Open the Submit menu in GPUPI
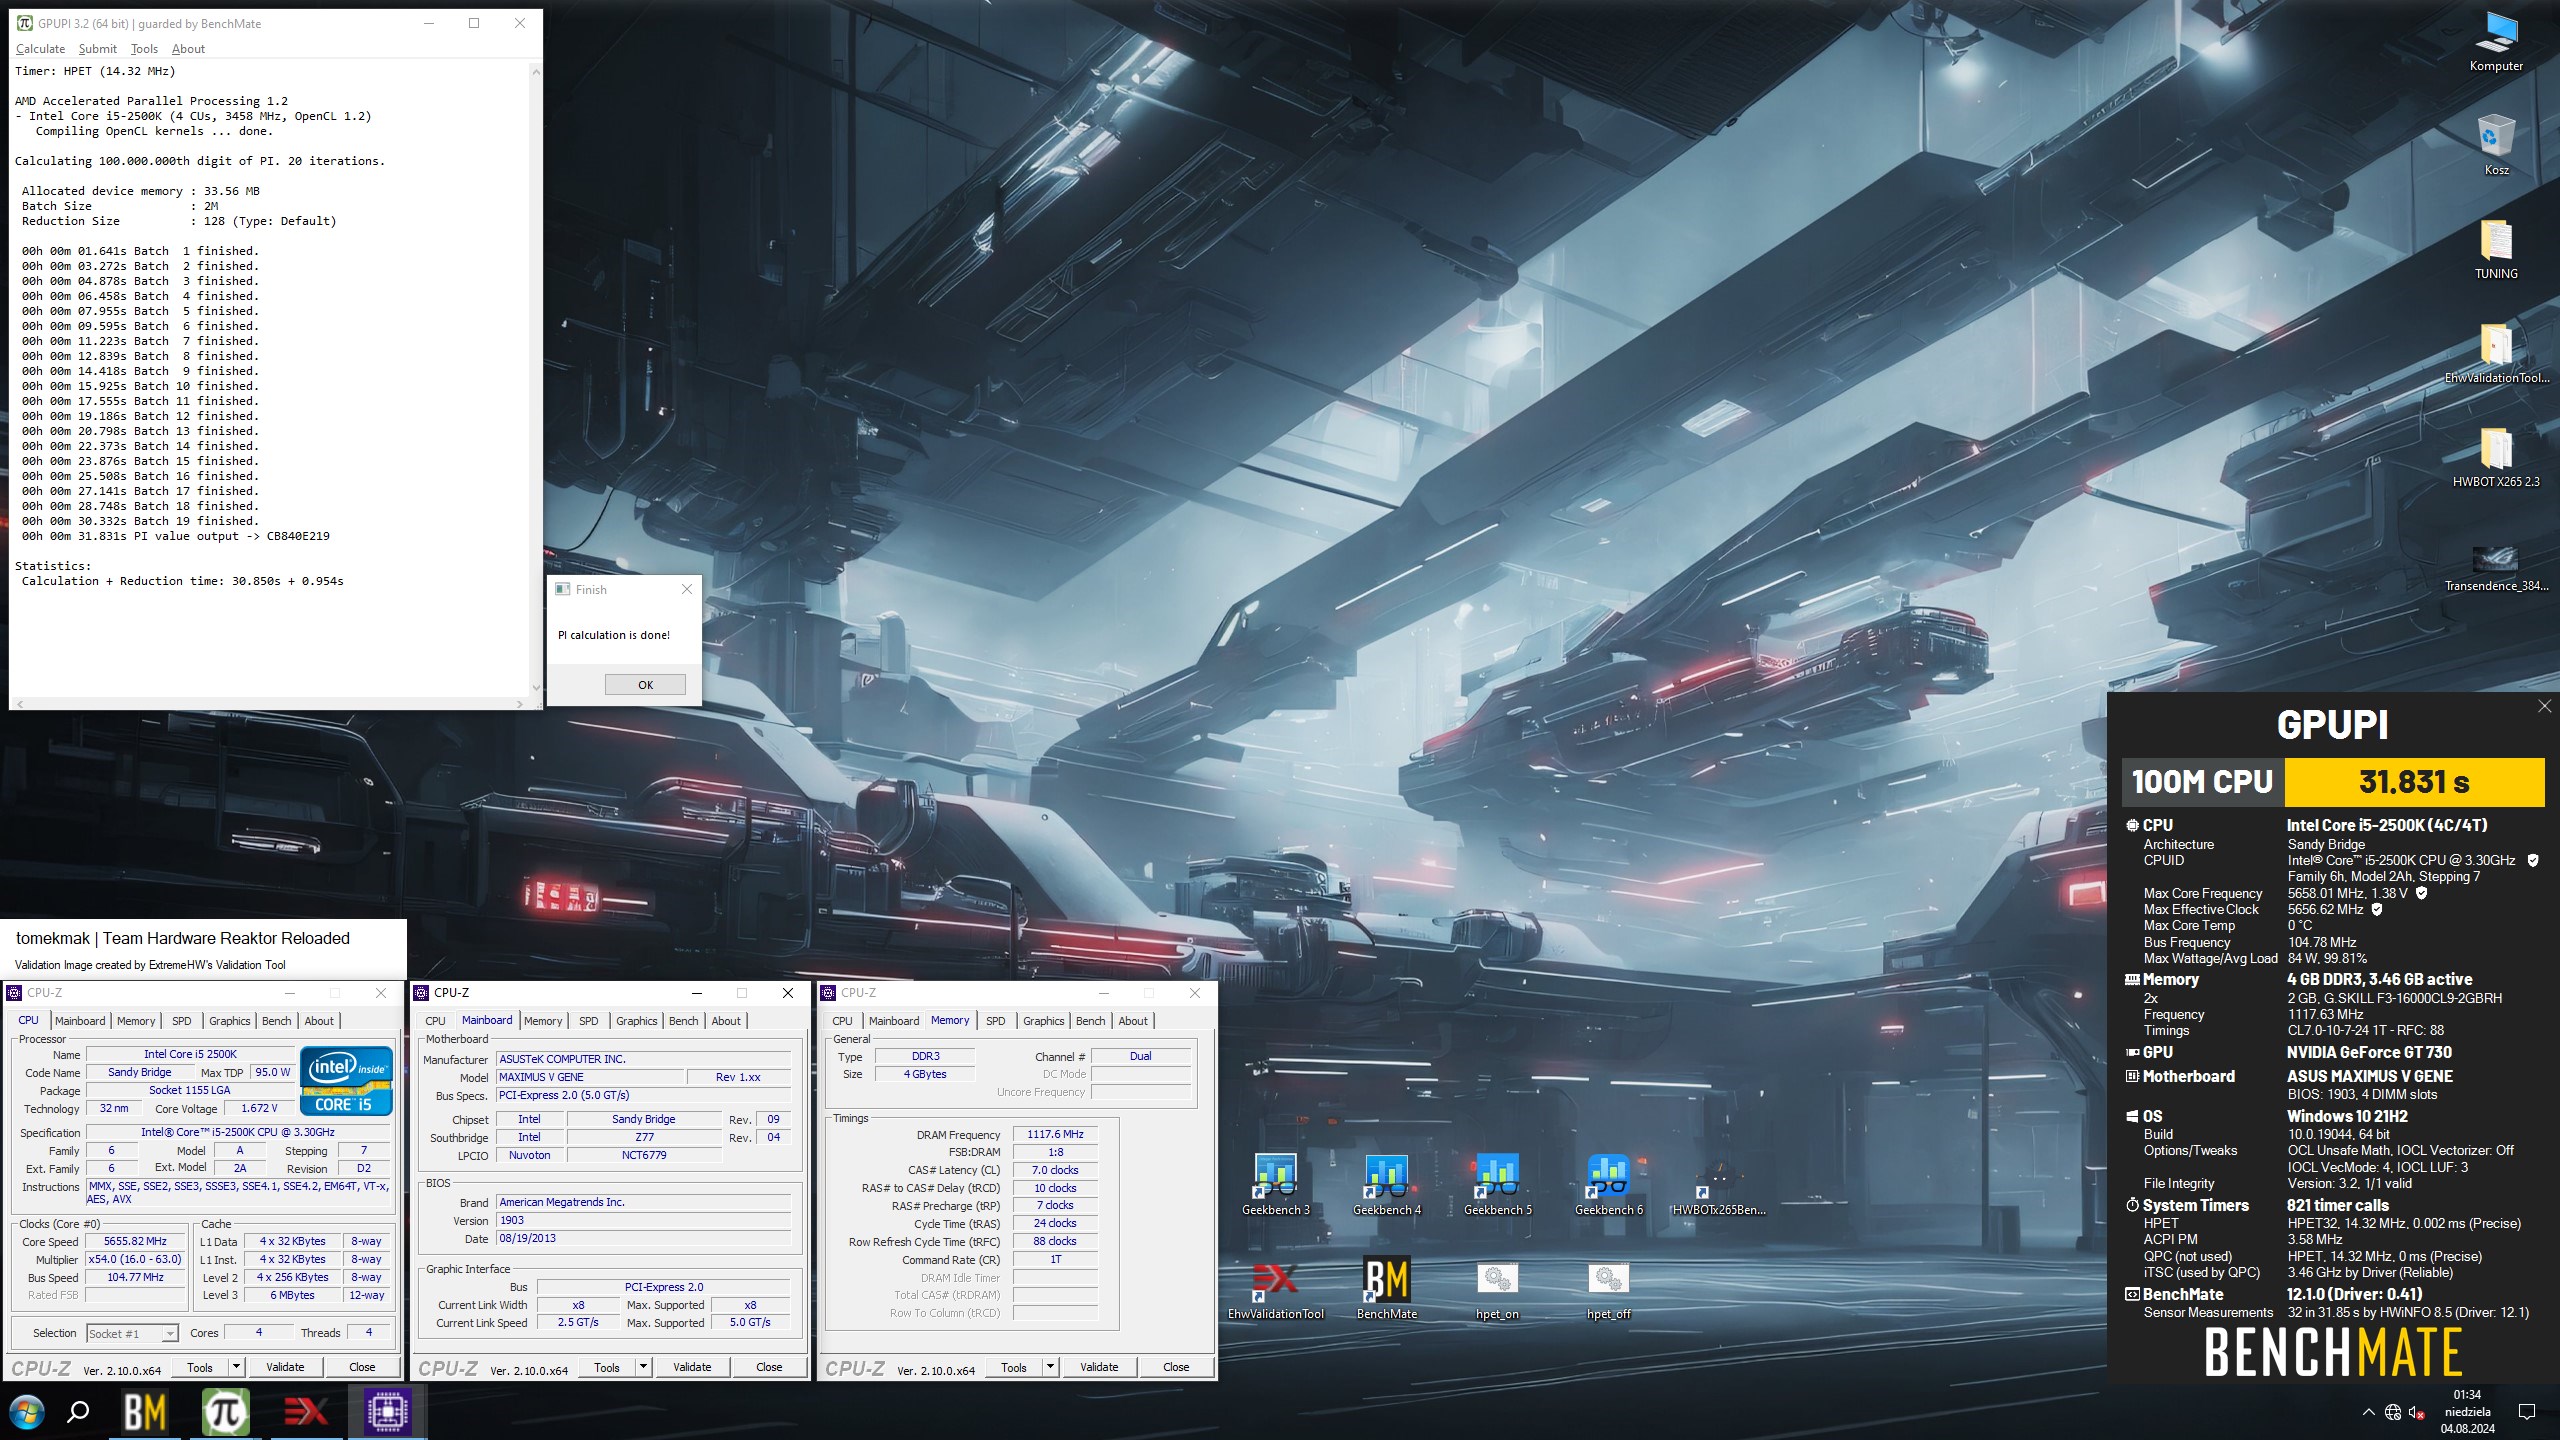The image size is (2560, 1440). pos(97,48)
